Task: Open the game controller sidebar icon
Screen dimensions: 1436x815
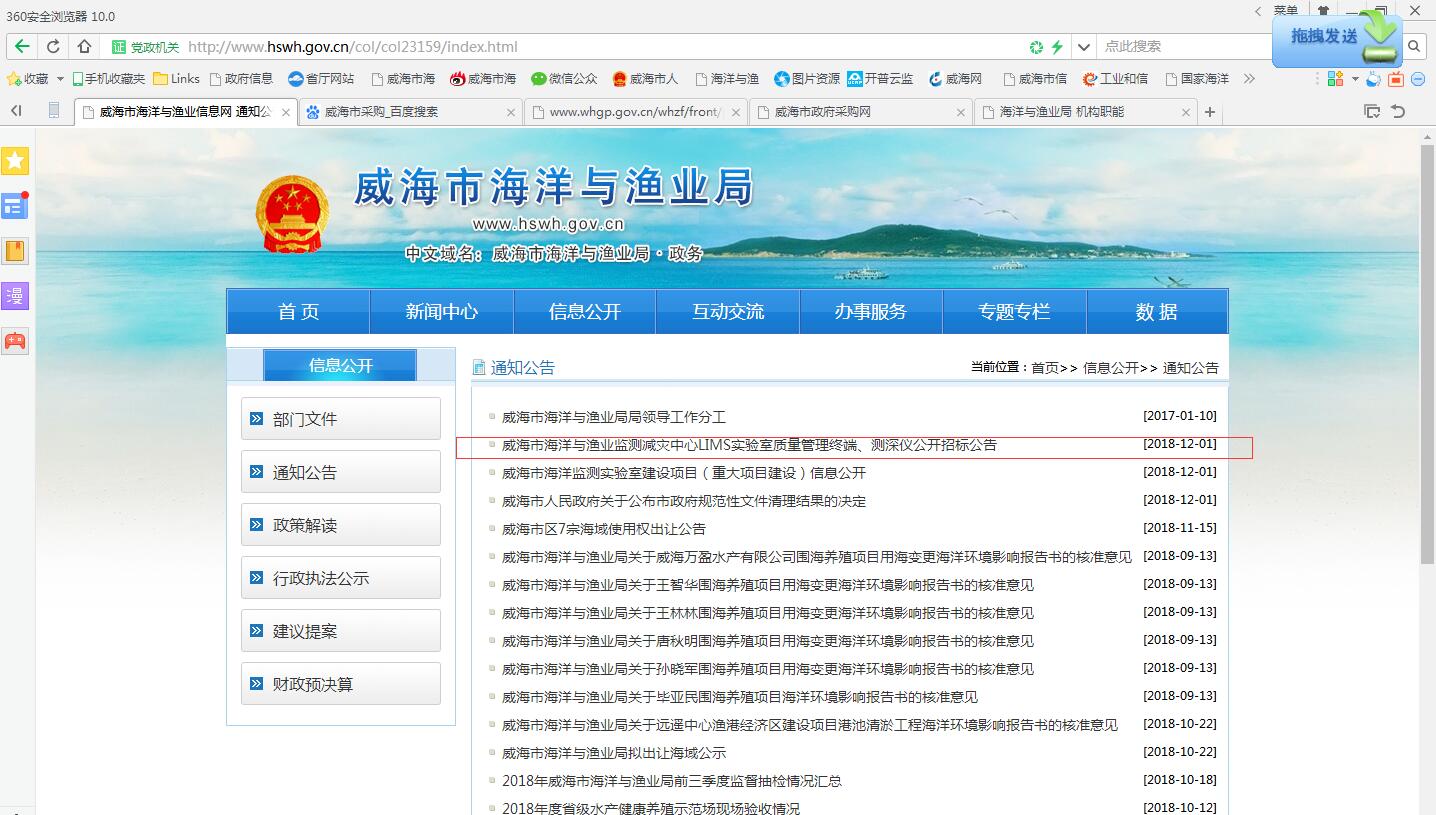Action: click(15, 341)
